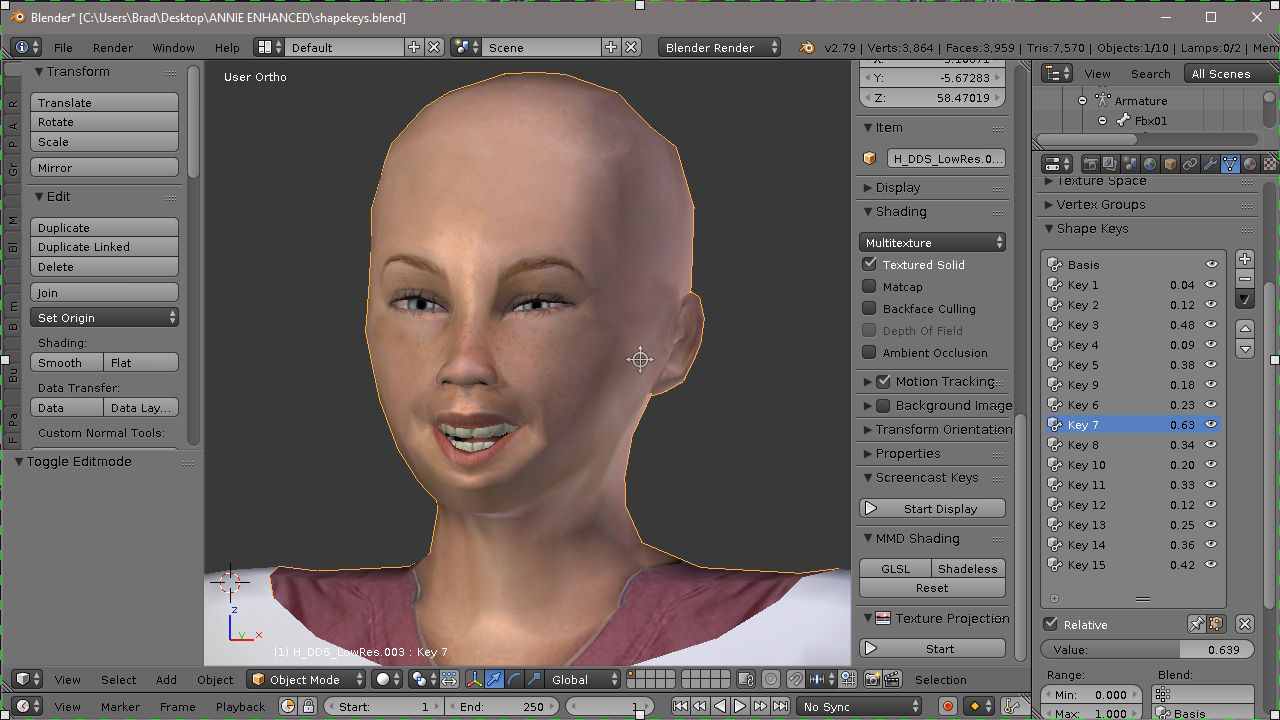
Task: Click the Duplicate Linked button
Action: click(x=104, y=247)
